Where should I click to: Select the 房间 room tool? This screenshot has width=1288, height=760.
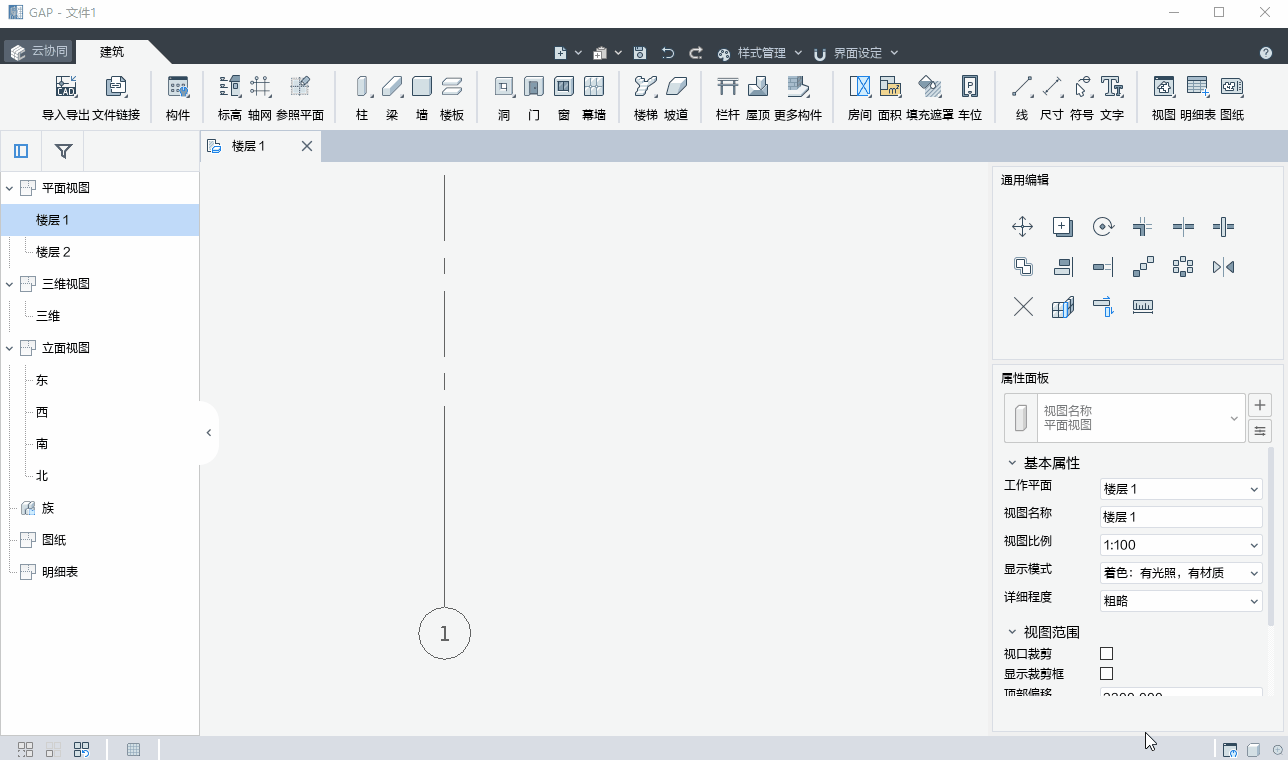click(860, 98)
